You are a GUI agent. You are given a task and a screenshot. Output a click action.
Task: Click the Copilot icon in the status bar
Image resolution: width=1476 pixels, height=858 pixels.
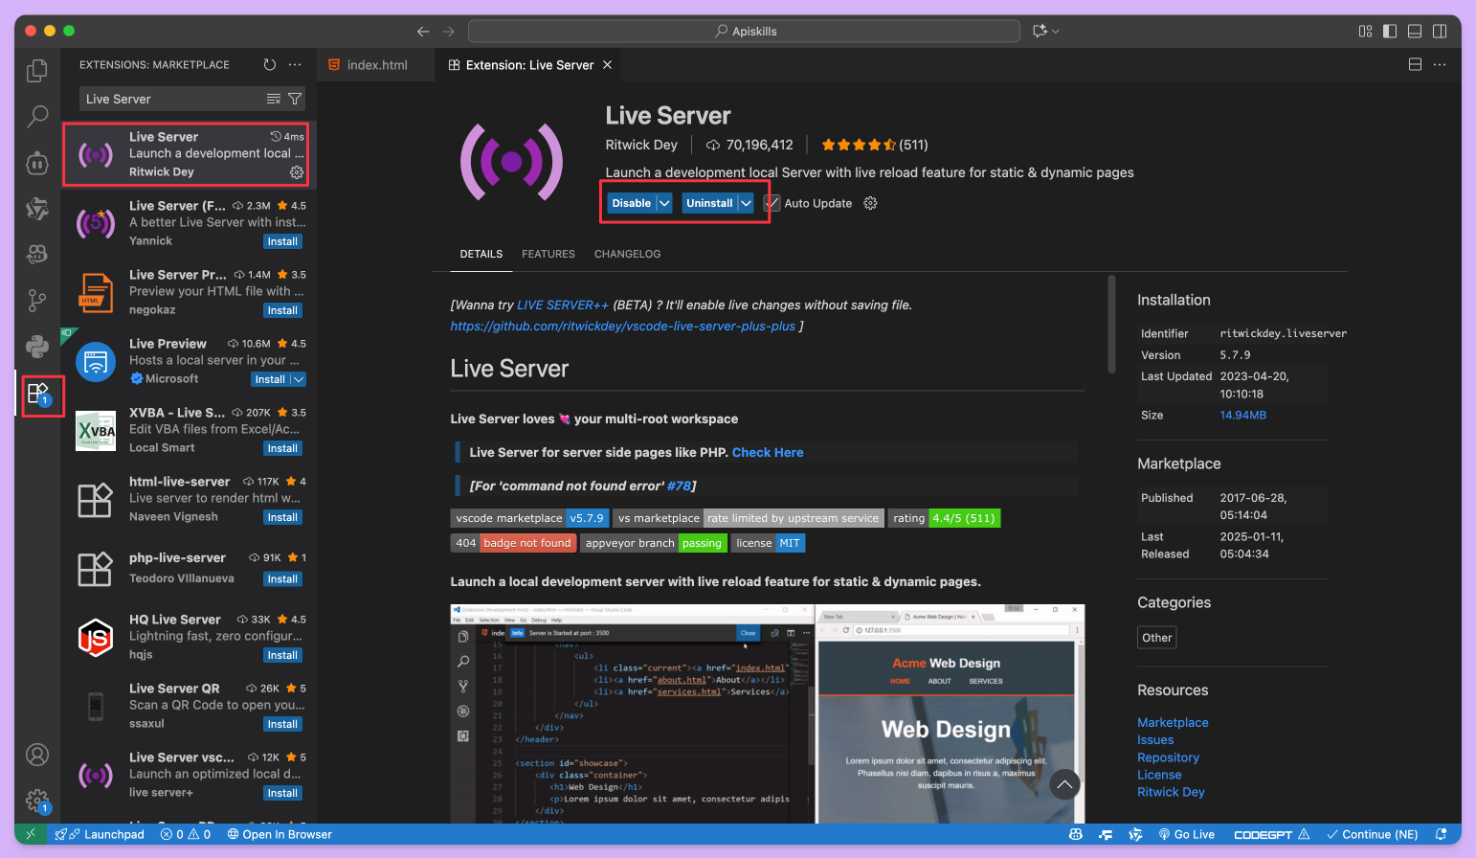pos(1075,833)
